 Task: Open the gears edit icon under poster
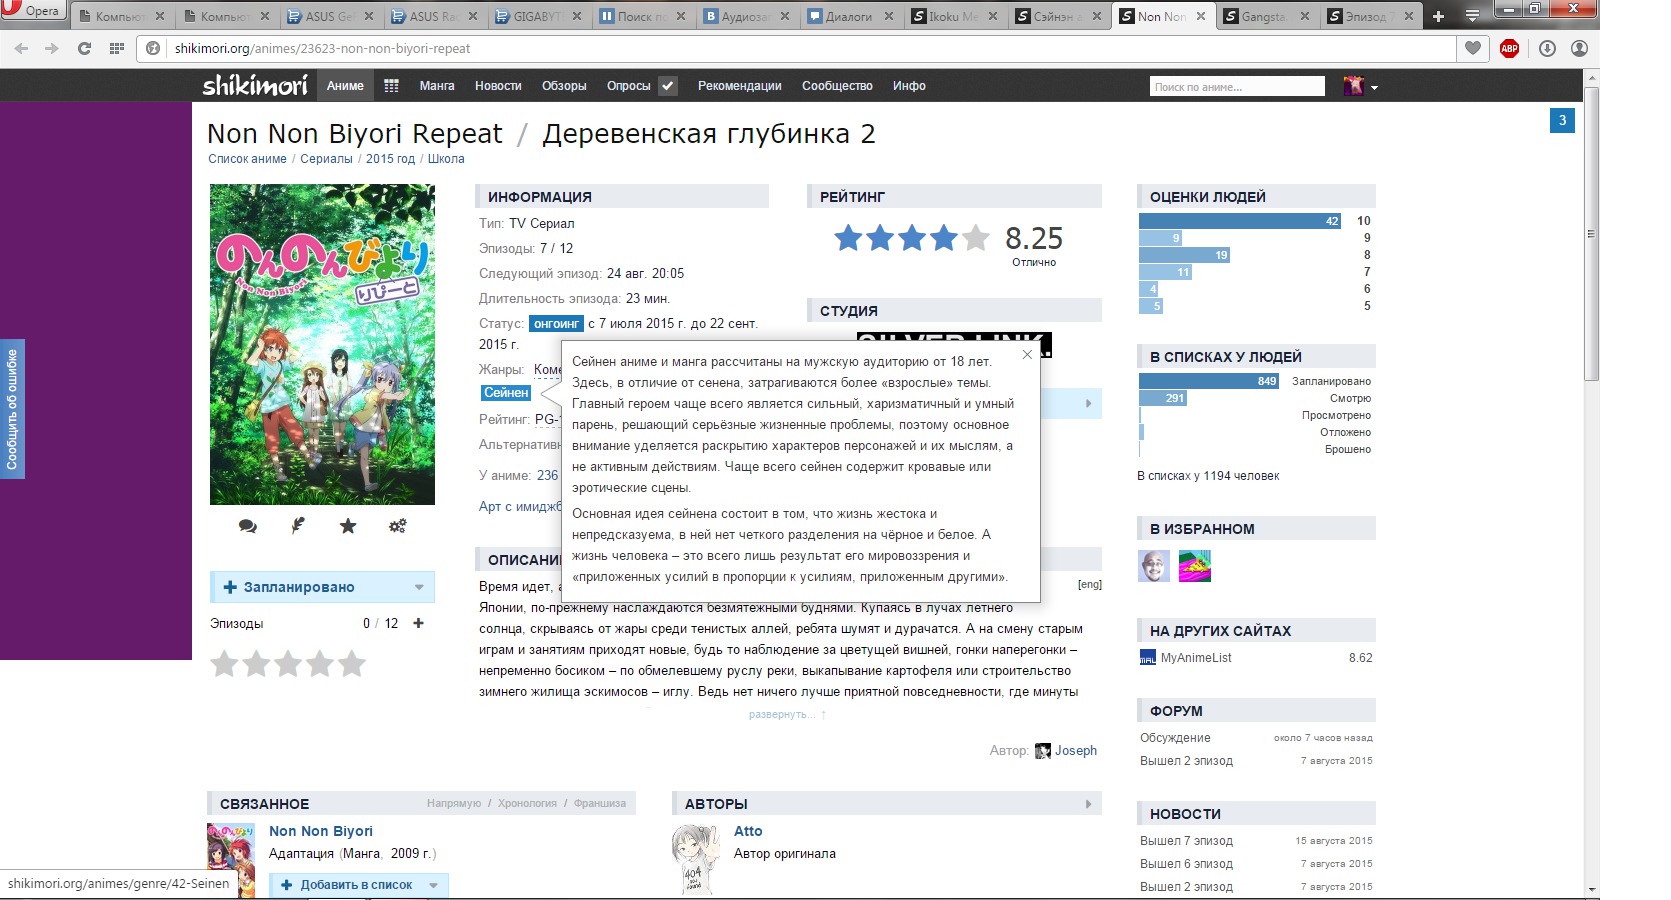[x=398, y=526]
